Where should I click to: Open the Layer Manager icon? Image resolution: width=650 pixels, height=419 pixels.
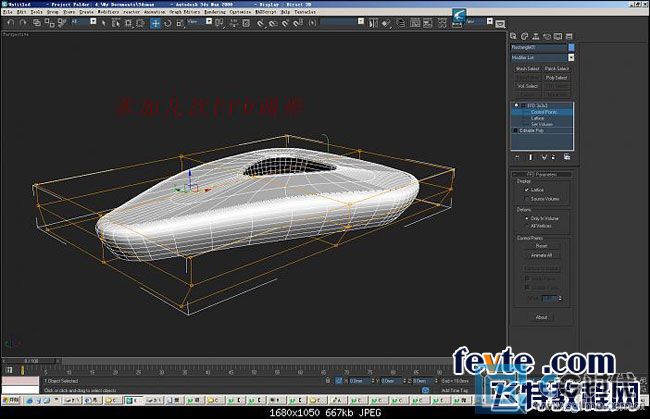click(x=401, y=23)
